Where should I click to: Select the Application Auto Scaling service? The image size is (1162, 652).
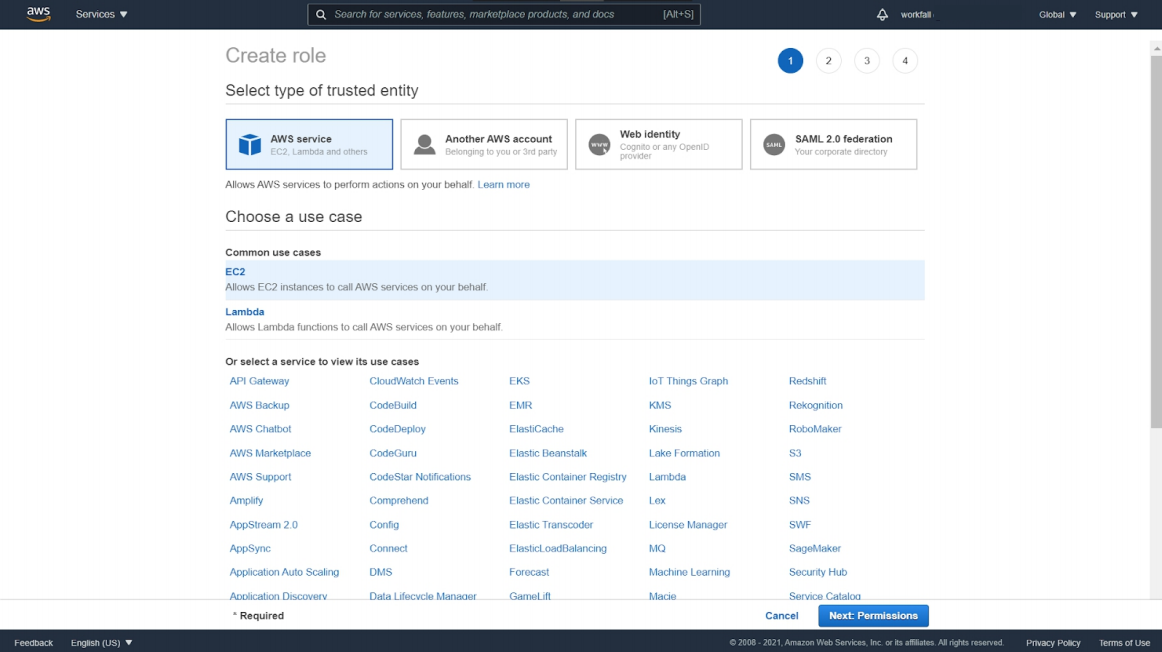[x=284, y=572]
